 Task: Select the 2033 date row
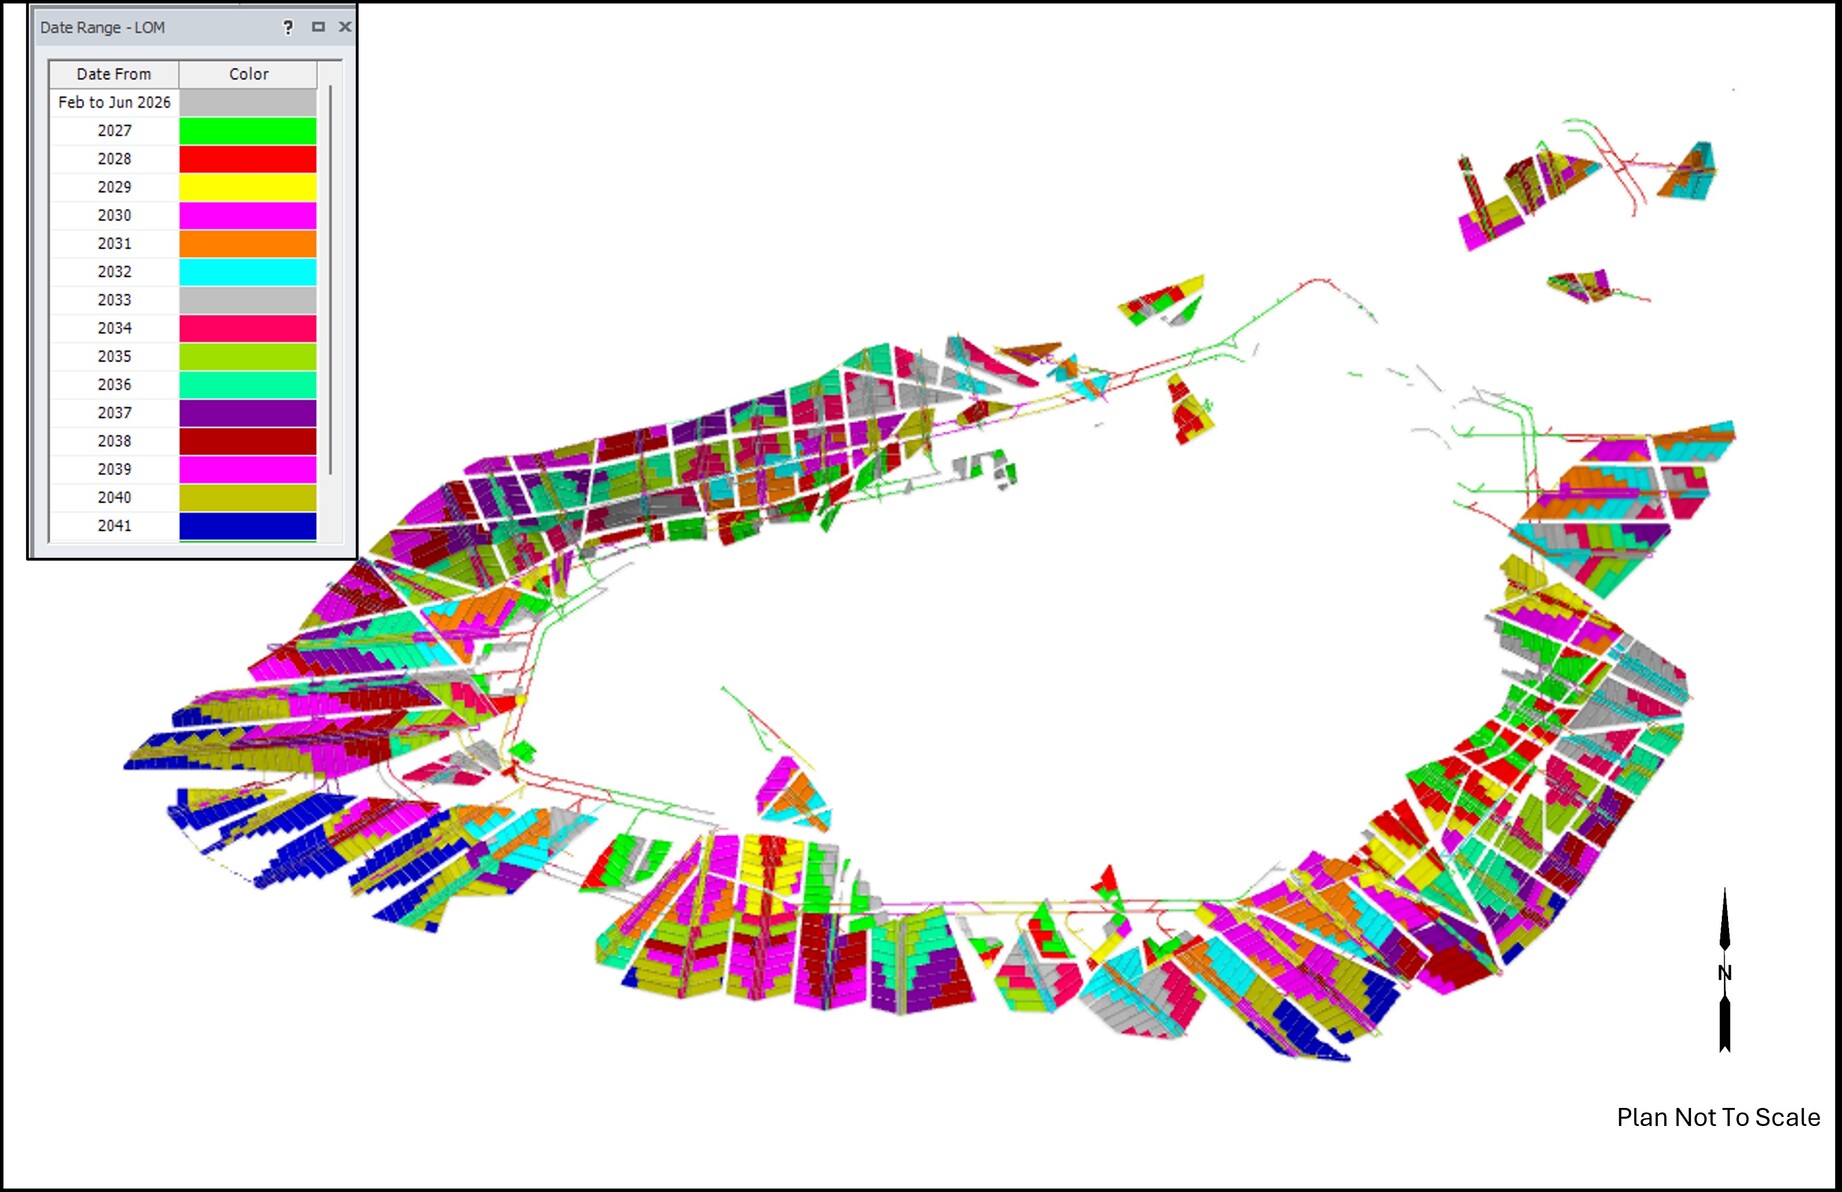pos(183,300)
